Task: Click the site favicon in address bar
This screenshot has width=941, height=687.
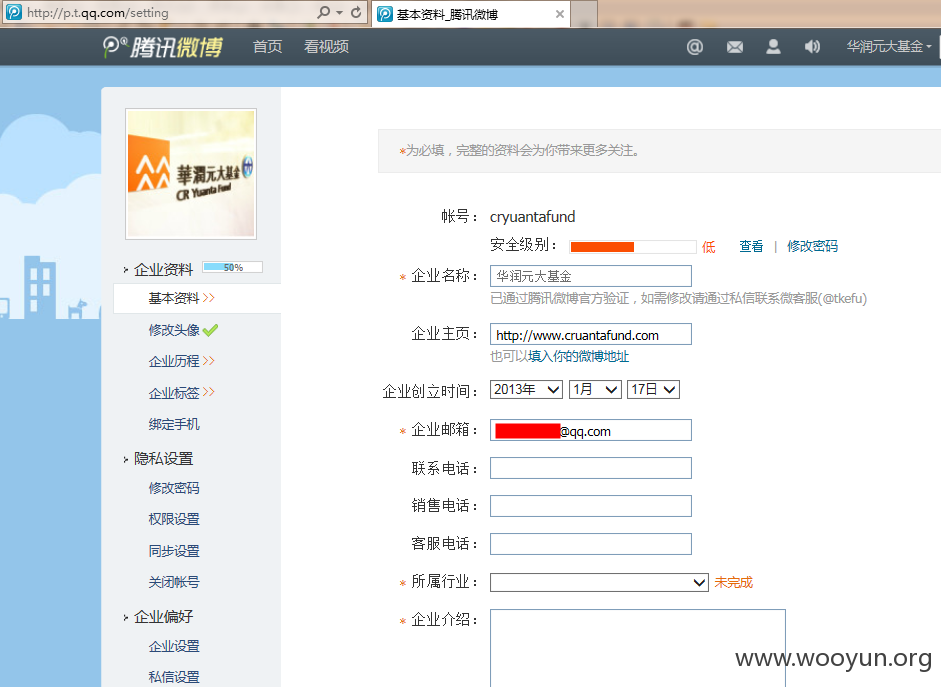Action: pos(14,12)
